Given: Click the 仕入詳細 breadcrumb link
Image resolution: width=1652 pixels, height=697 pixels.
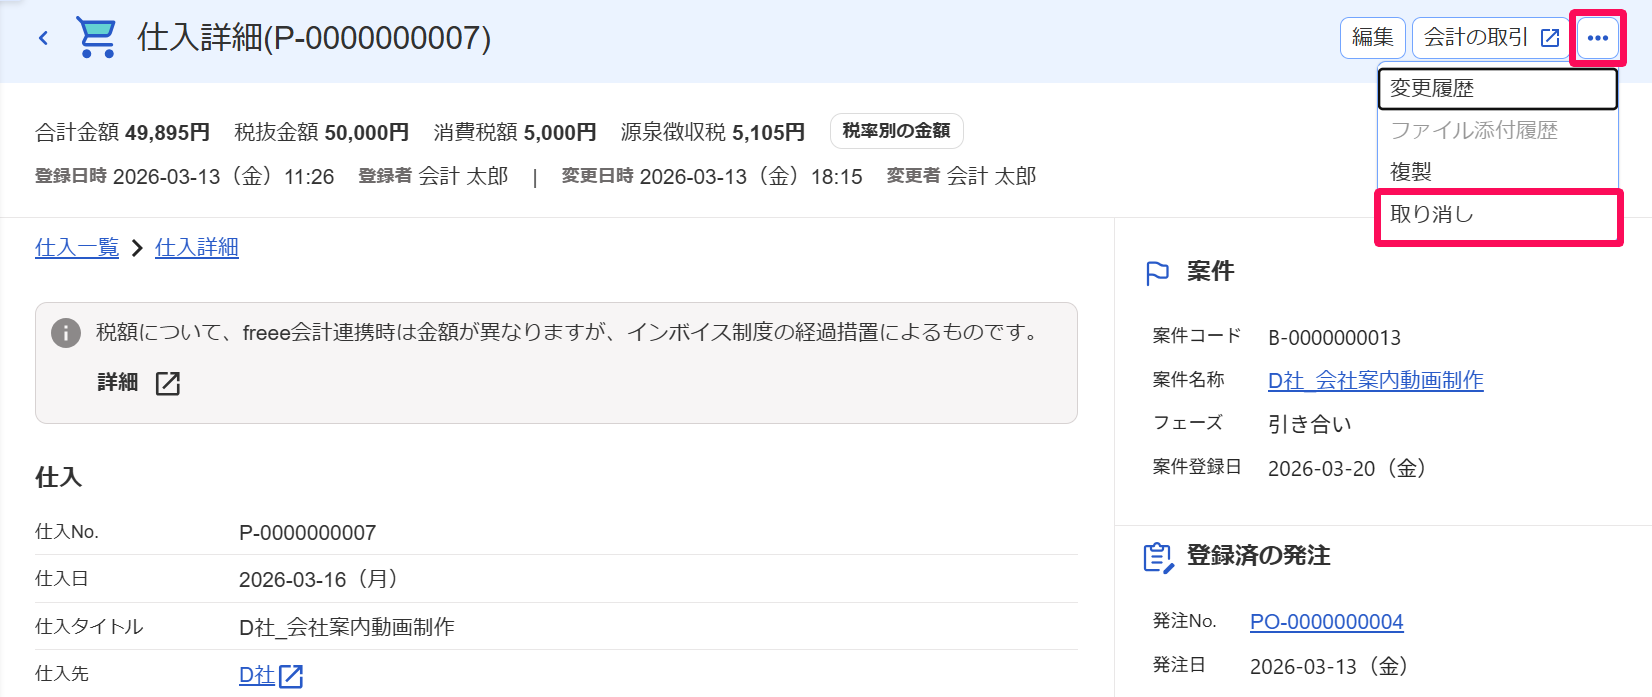Looking at the screenshot, I should (197, 247).
